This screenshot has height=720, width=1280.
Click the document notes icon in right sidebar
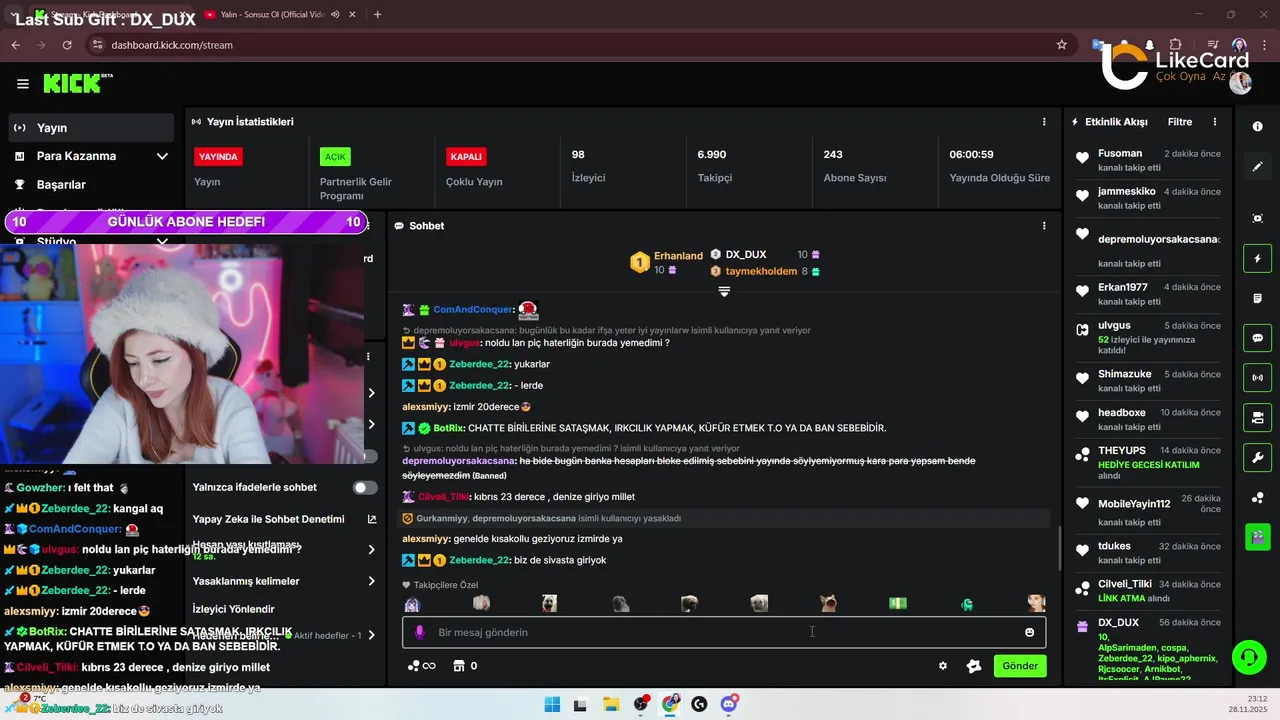[1257, 298]
